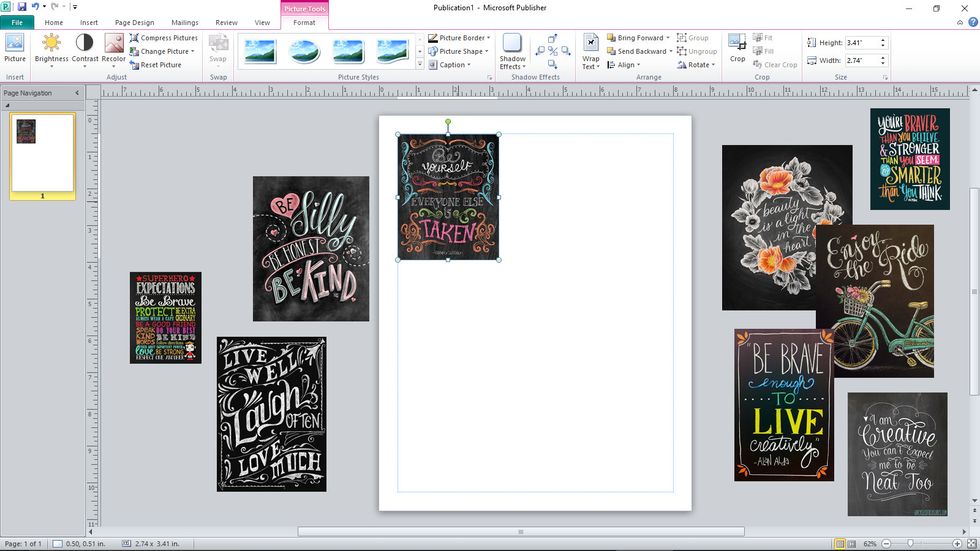Image resolution: width=980 pixels, height=551 pixels.
Task: Decrease Width with the down stepper
Action: (x=882, y=63)
